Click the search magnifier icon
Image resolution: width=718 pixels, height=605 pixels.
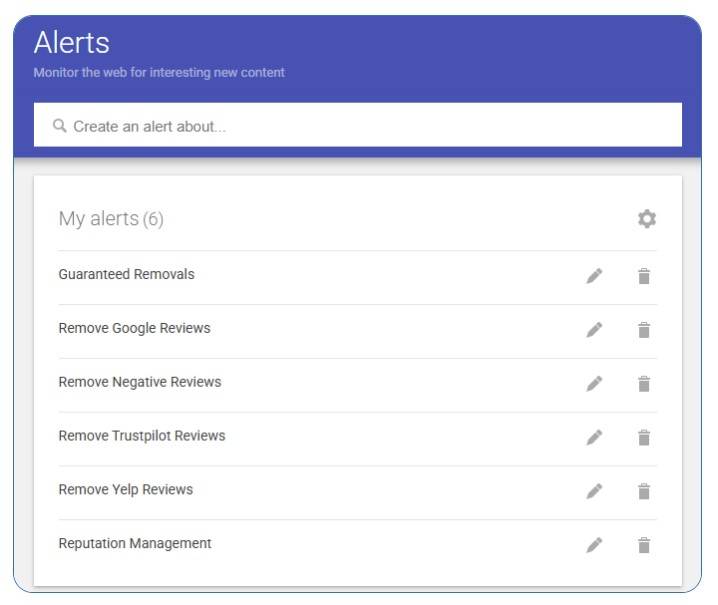tap(60, 125)
